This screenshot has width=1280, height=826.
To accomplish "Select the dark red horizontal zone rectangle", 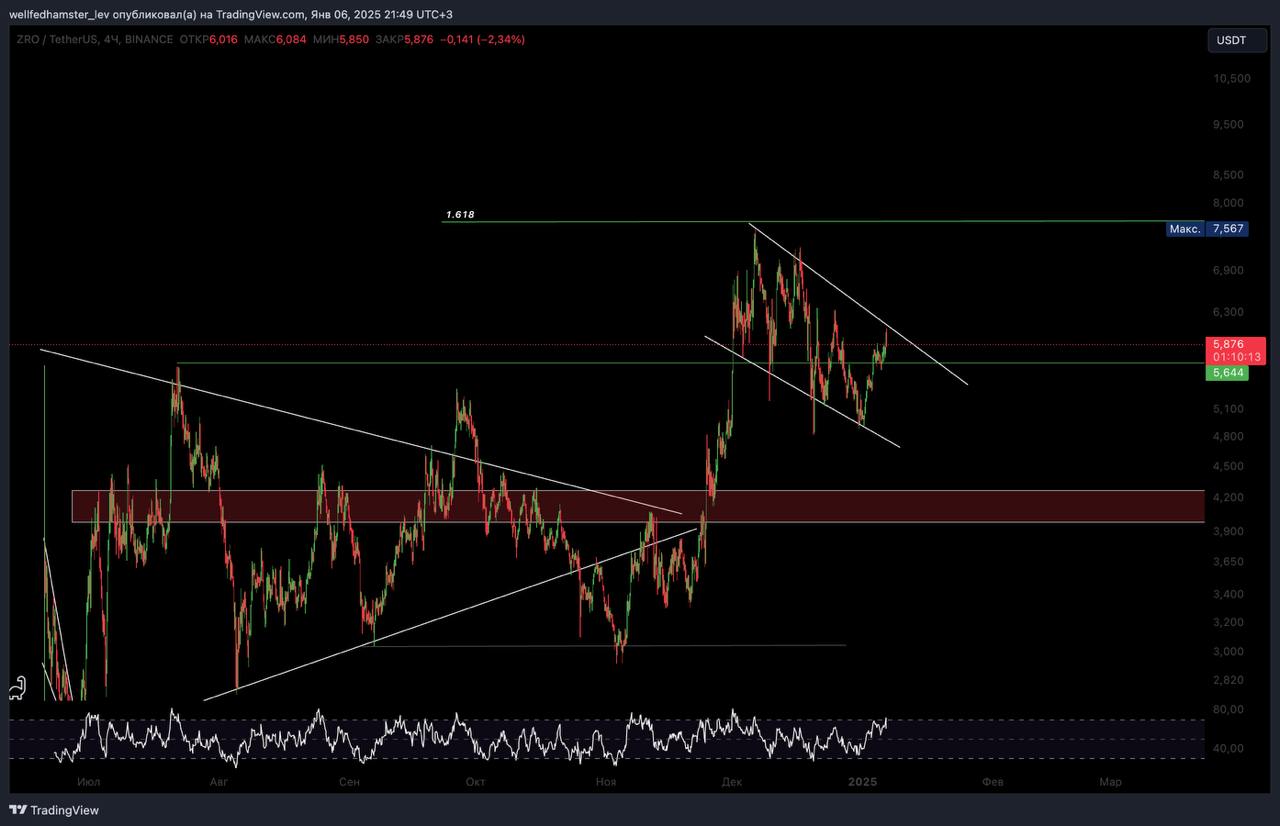I will pyautogui.click(x=638, y=506).
